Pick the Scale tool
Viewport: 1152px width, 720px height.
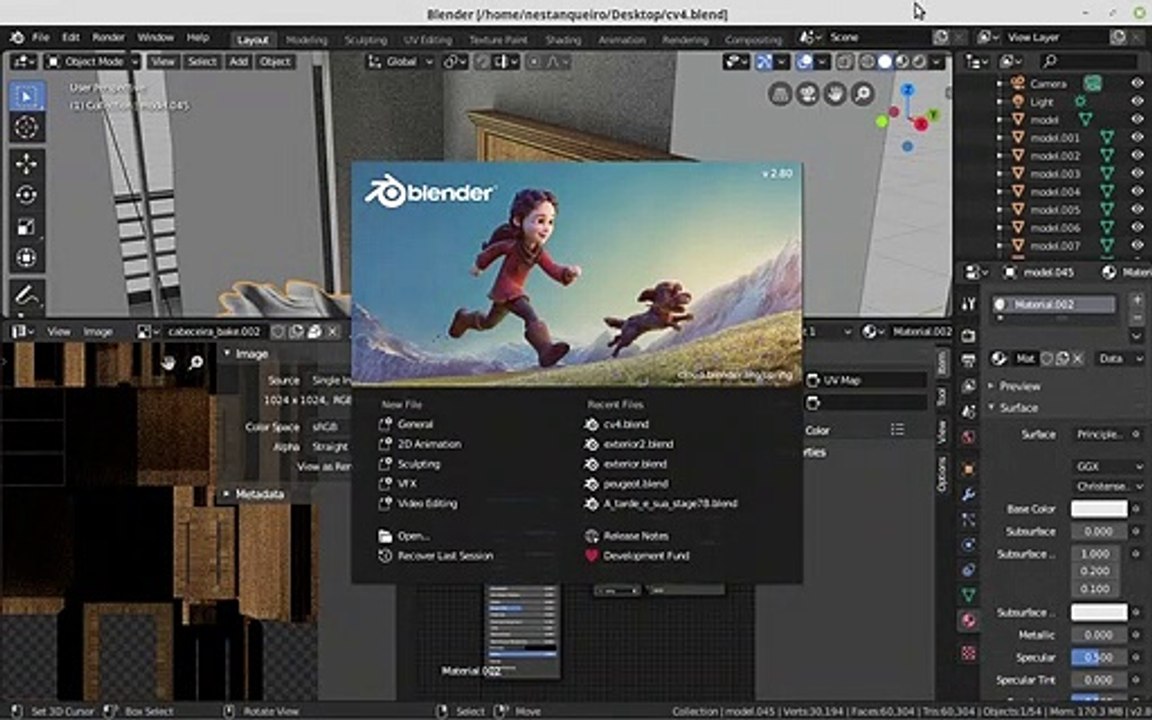coord(26,226)
